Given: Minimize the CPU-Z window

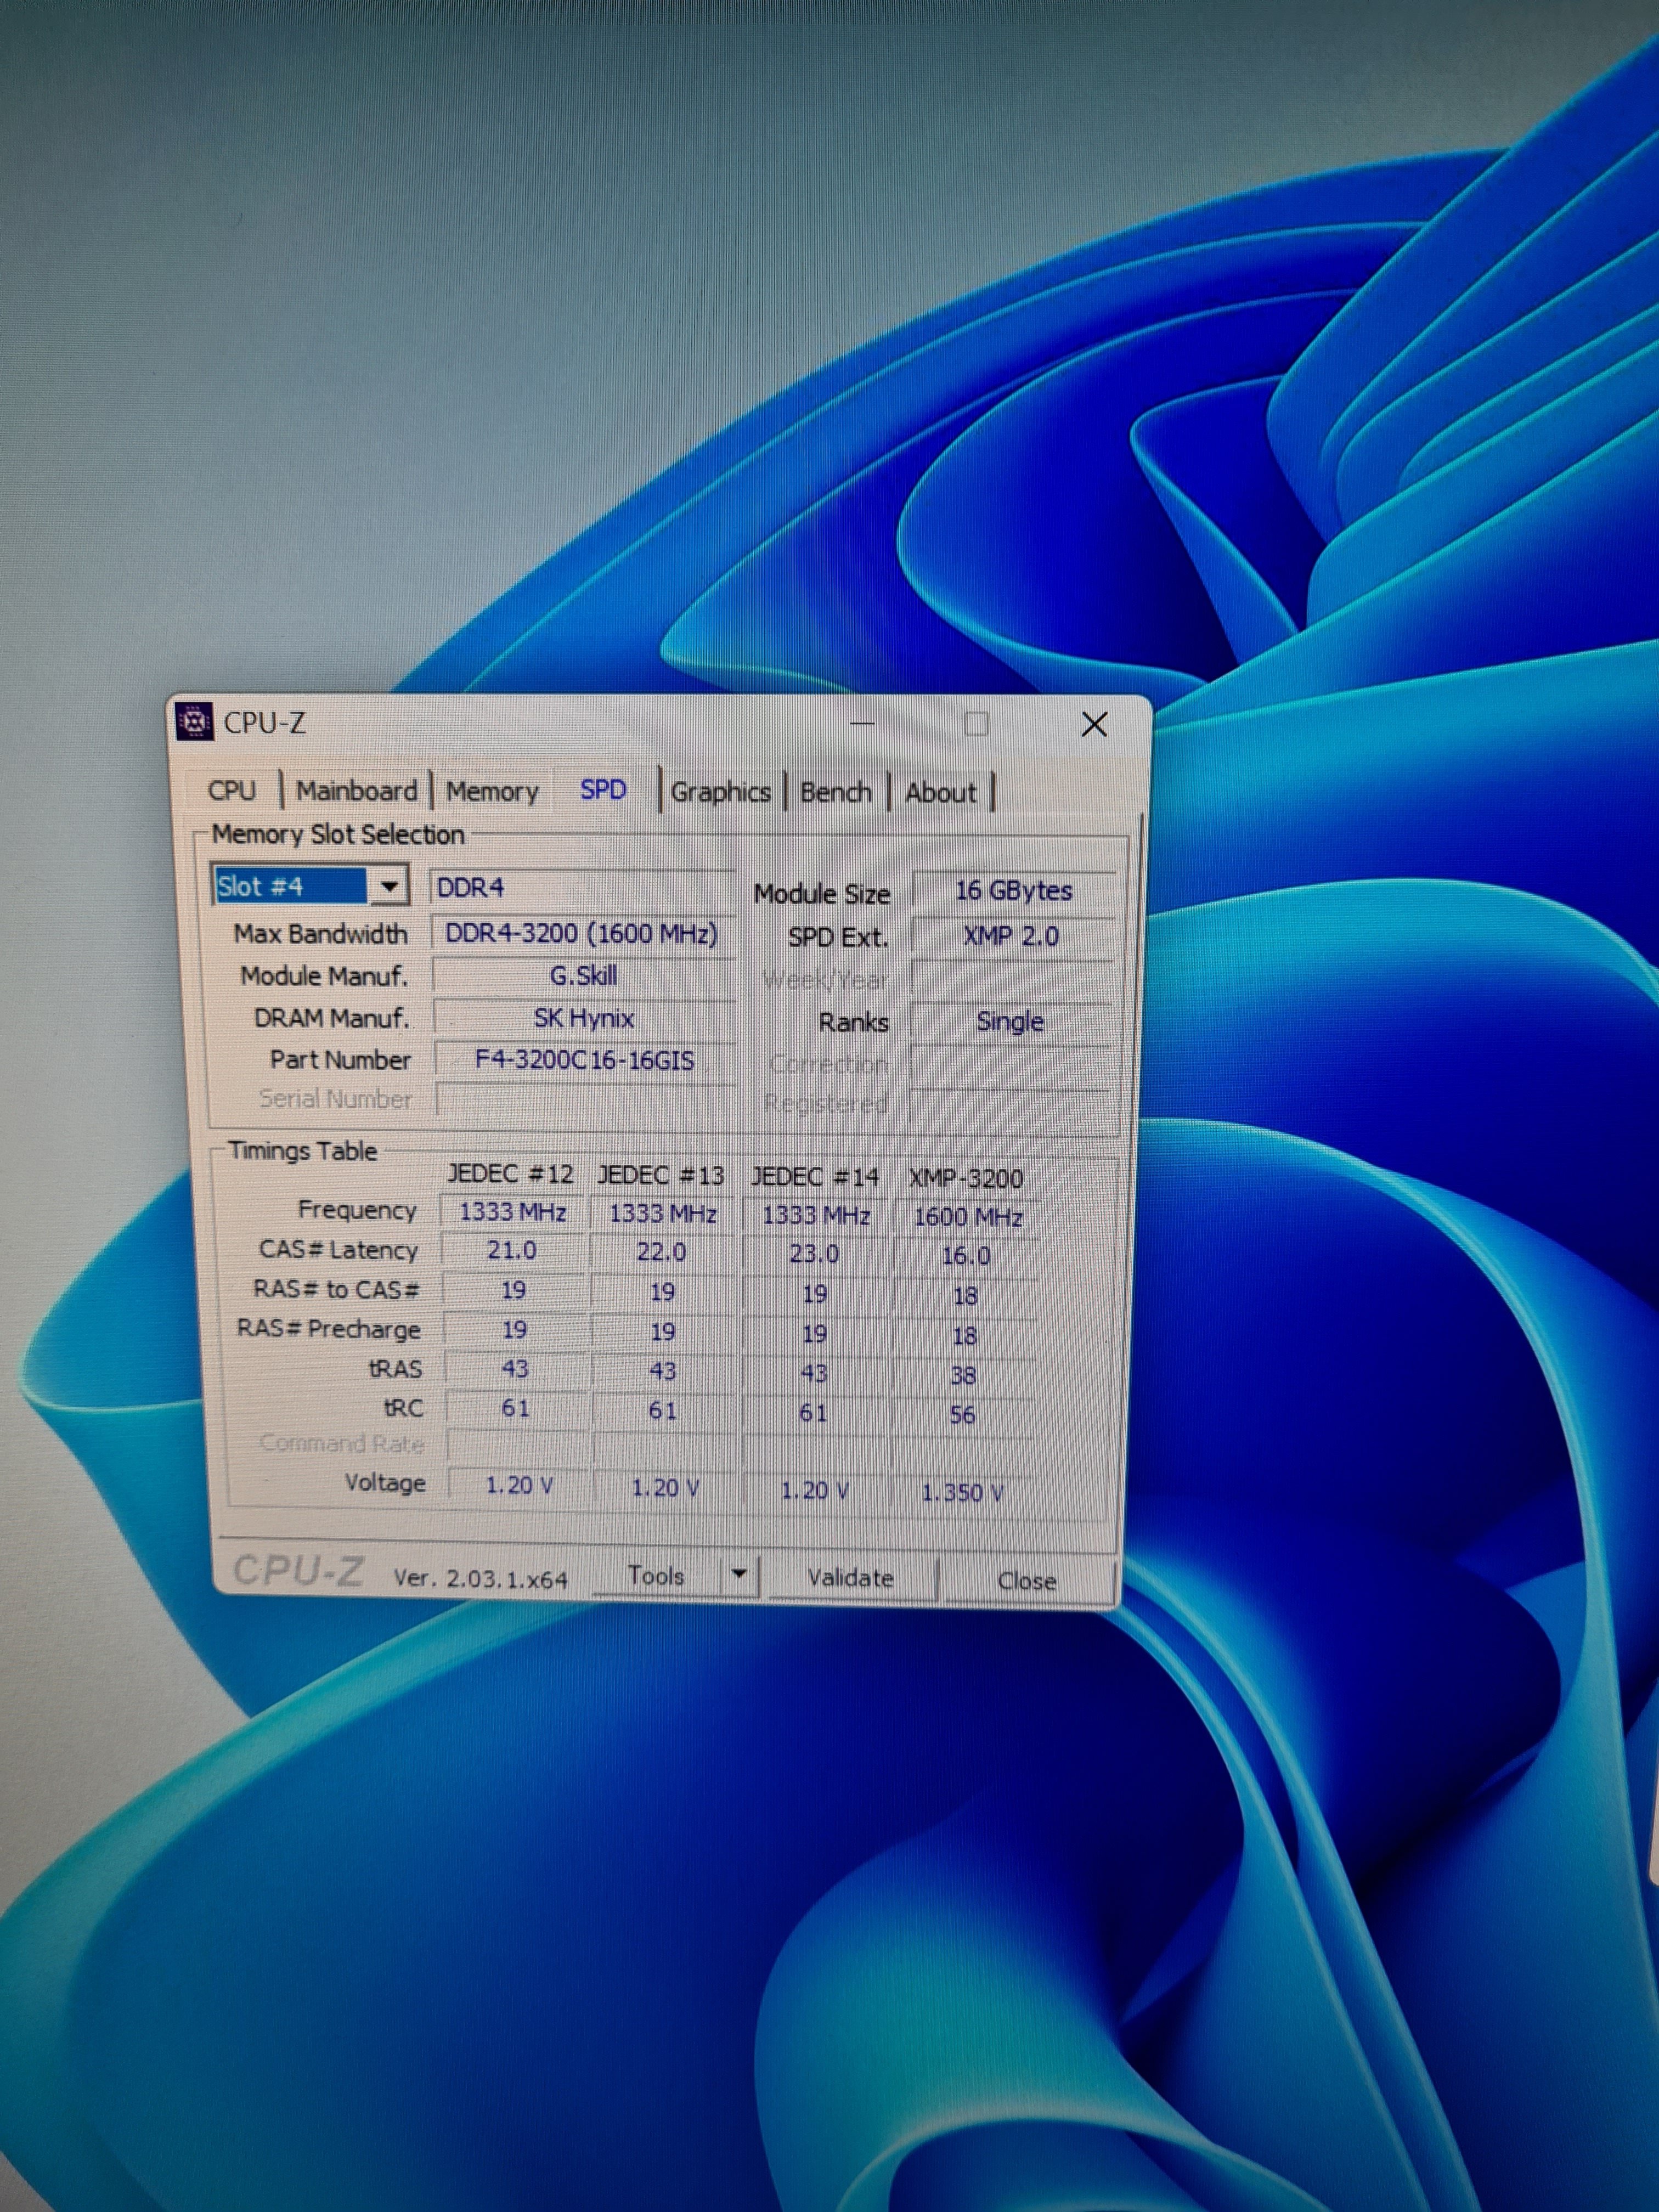Looking at the screenshot, I should pos(862,723).
